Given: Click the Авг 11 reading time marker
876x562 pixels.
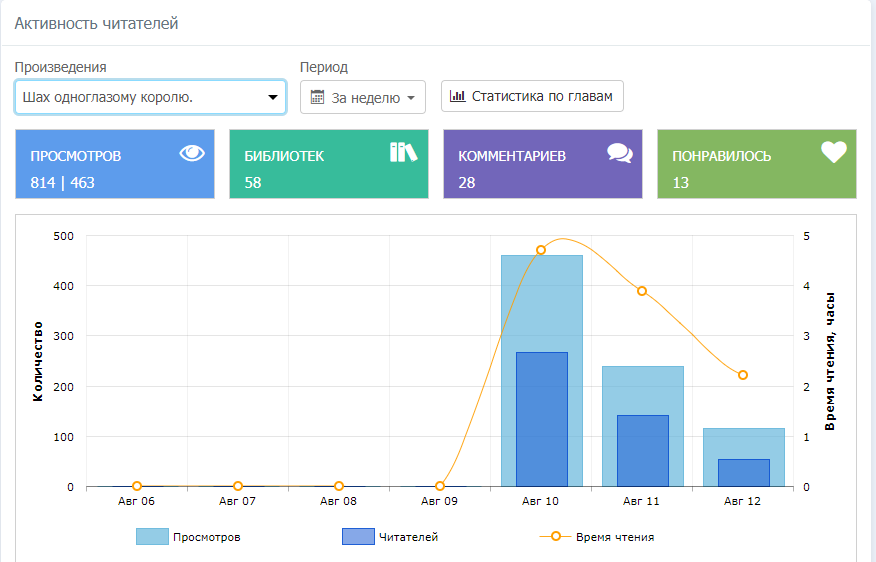Looking at the screenshot, I should 642,291.
